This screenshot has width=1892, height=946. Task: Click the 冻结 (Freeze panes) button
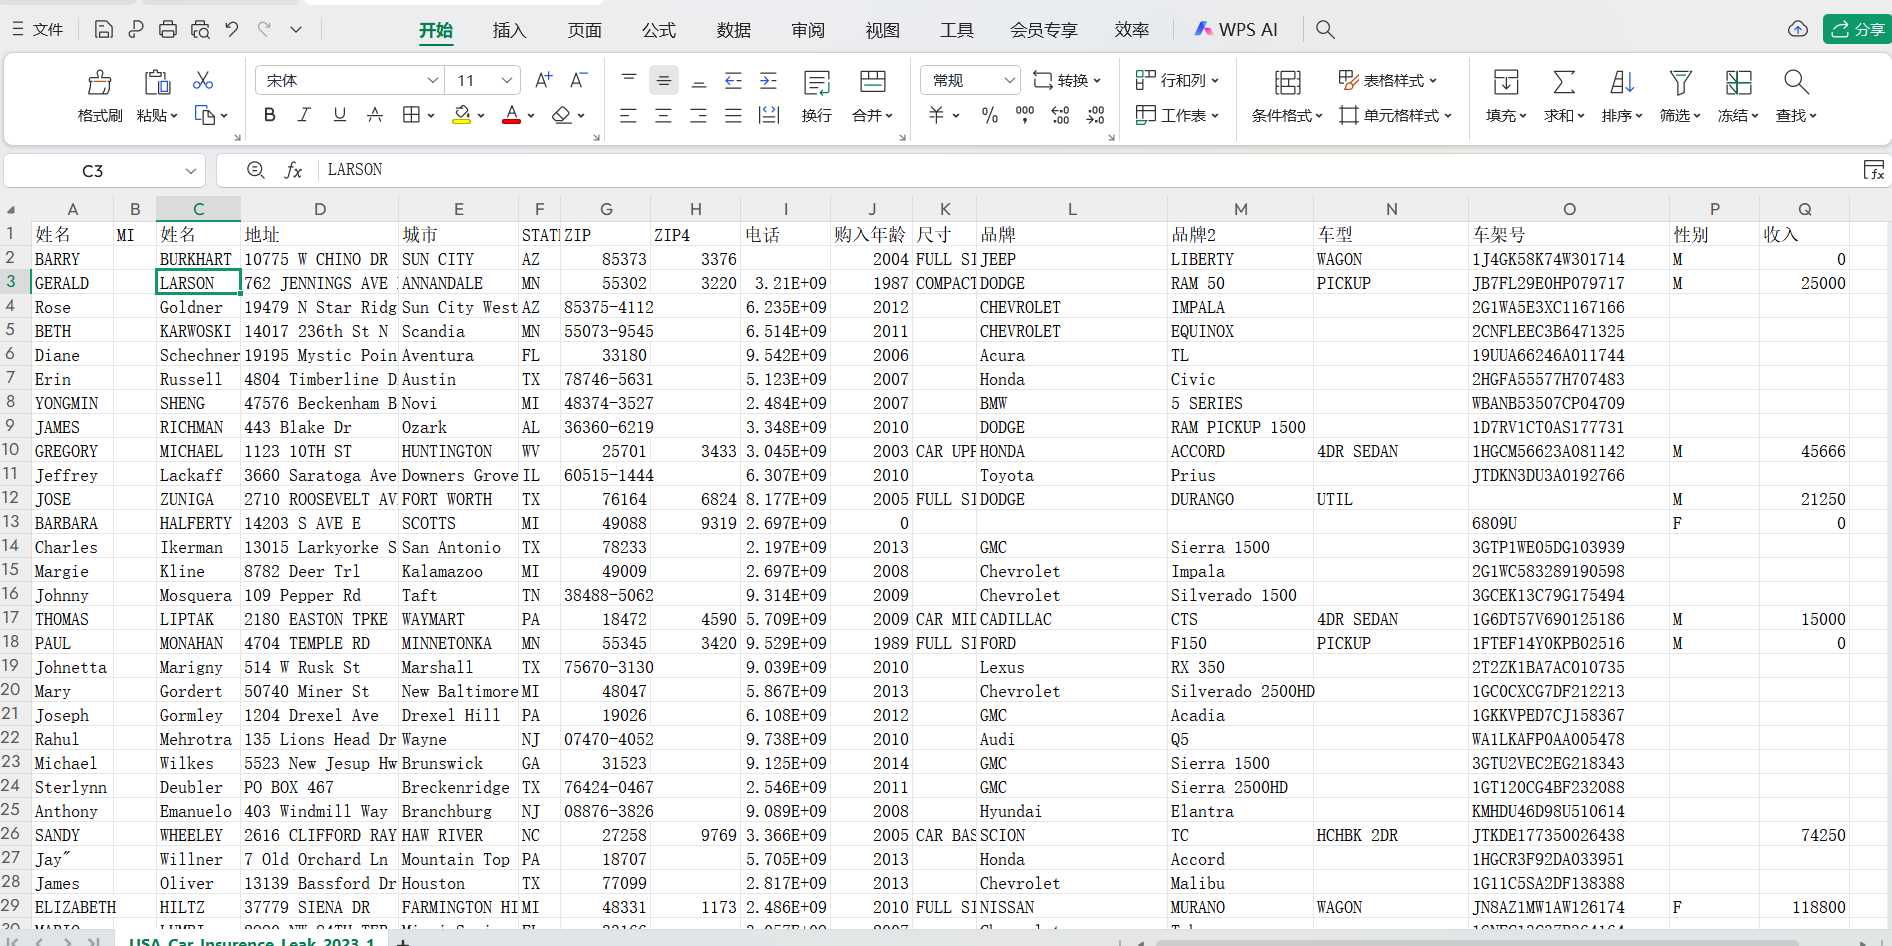click(1738, 96)
